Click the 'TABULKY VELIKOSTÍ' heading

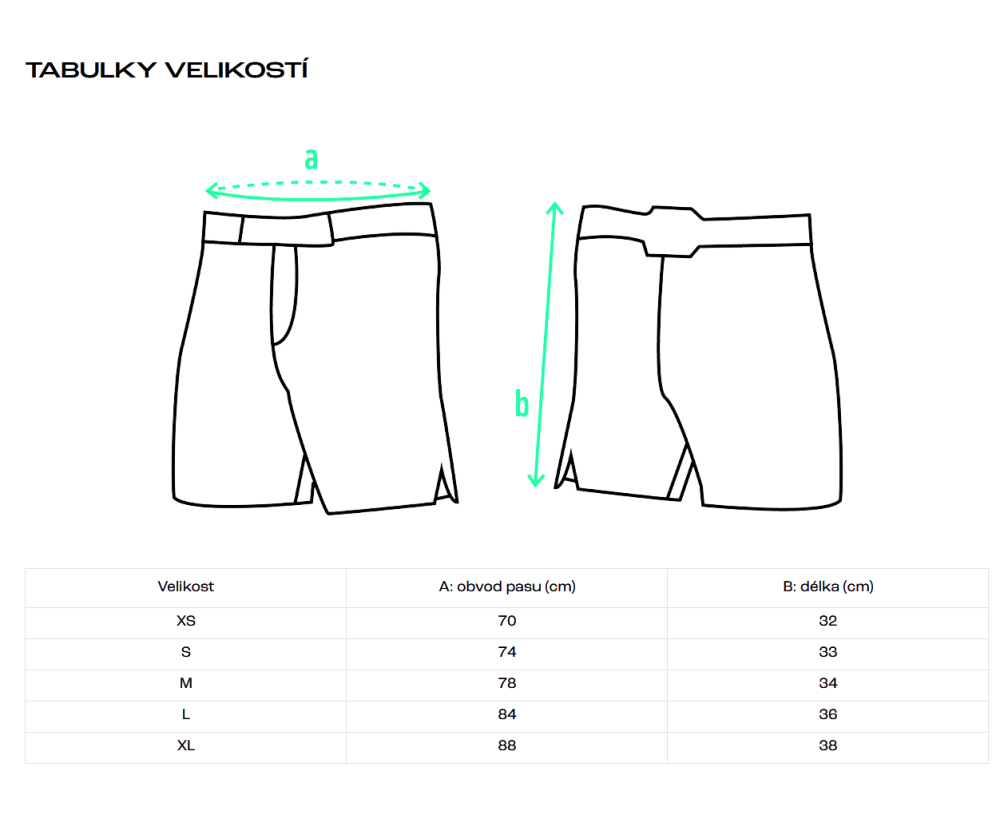pyautogui.click(x=166, y=70)
